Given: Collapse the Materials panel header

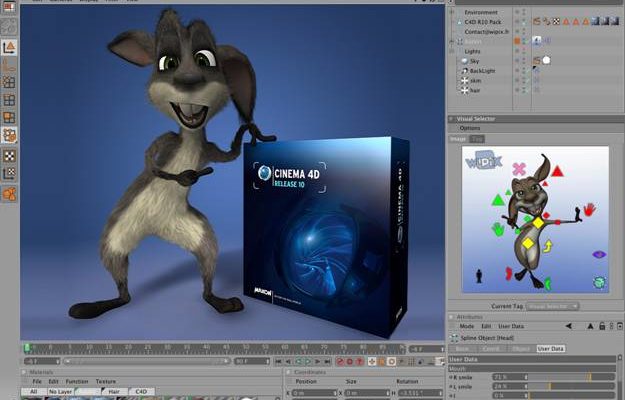Looking at the screenshot, I should 24,372.
